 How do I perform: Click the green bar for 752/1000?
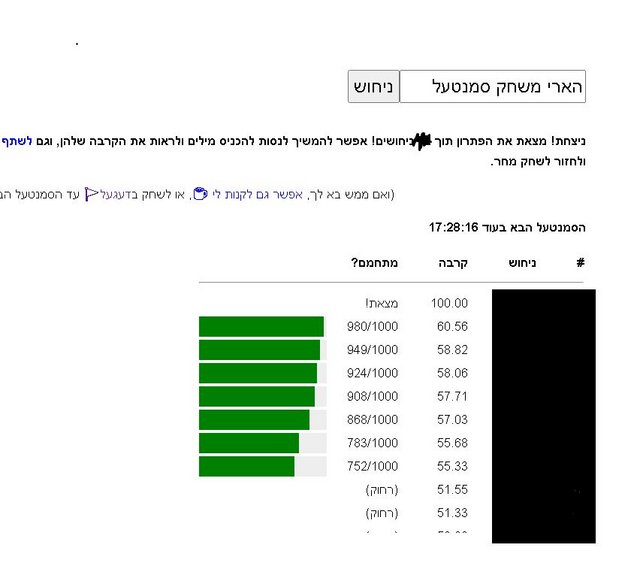(x=247, y=466)
